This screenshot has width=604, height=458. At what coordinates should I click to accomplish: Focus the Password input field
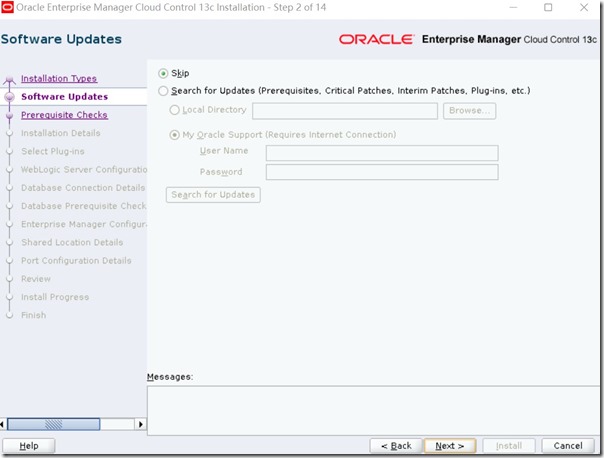(382, 172)
